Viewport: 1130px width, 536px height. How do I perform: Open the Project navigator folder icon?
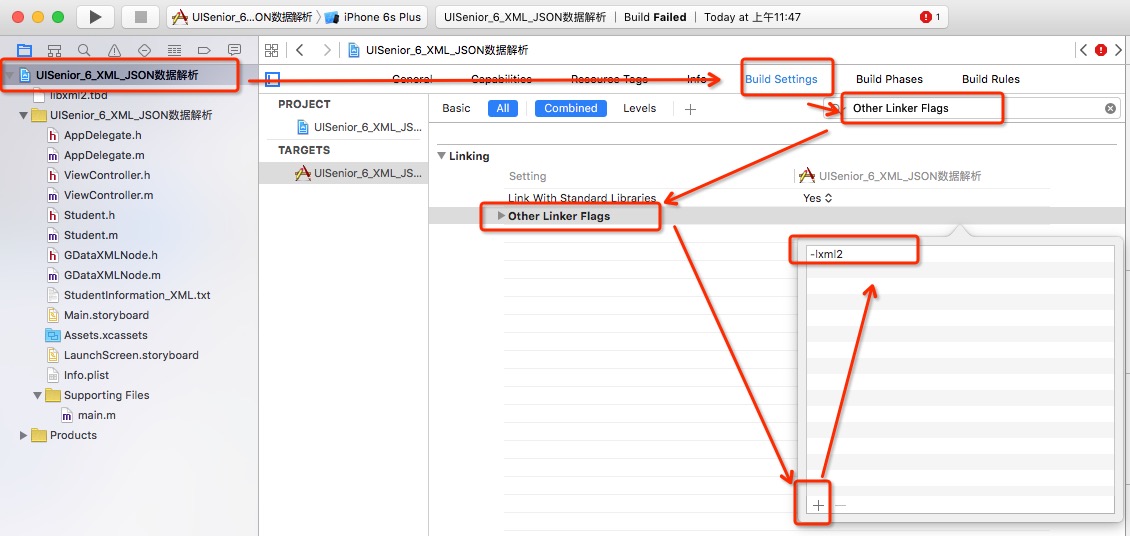25,50
